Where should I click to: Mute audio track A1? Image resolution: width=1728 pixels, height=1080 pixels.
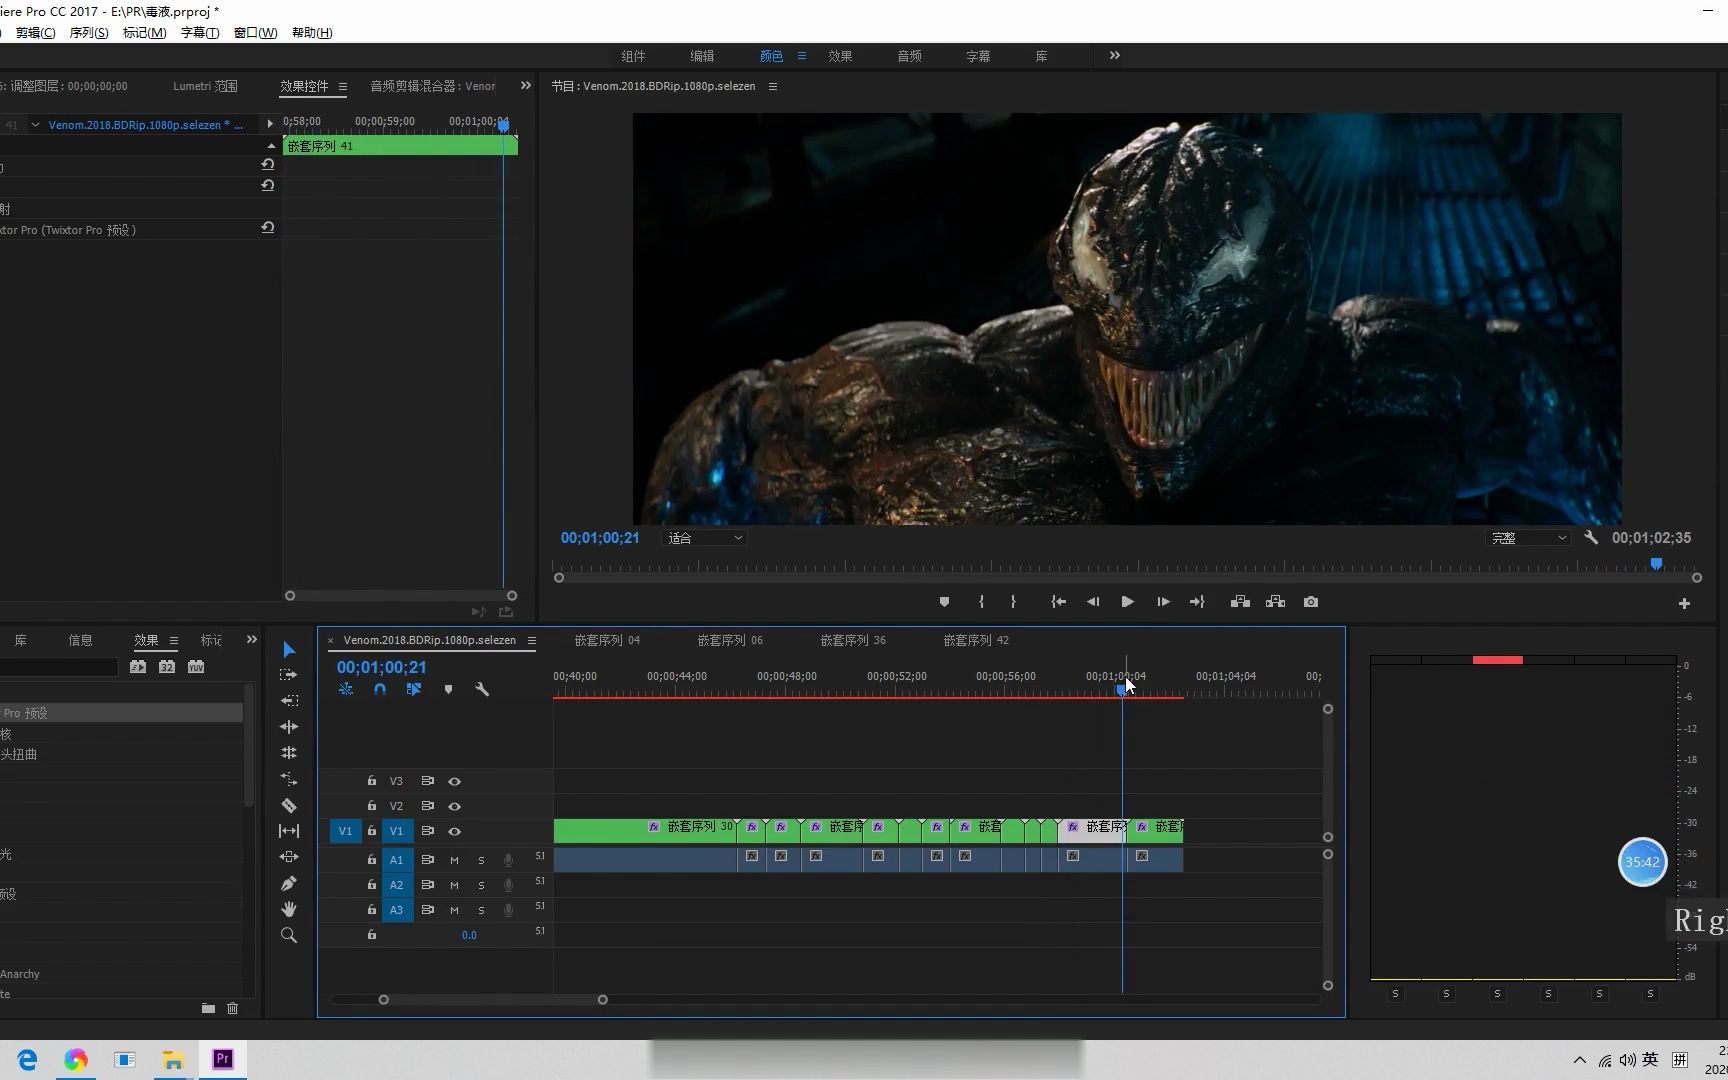click(x=454, y=860)
